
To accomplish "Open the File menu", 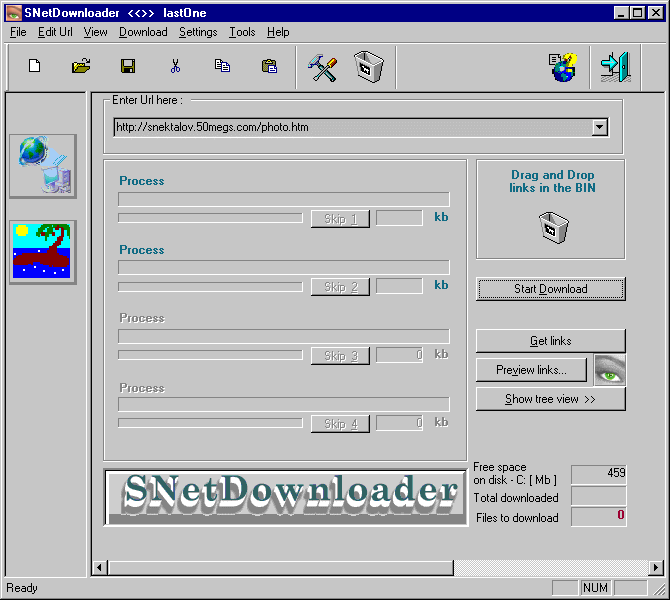I will click(18, 32).
